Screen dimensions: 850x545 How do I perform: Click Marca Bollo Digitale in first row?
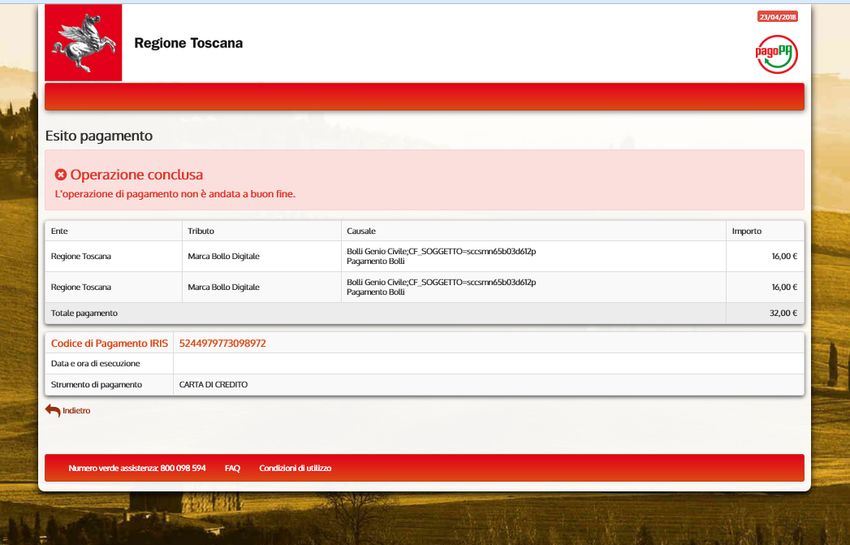[223, 256]
